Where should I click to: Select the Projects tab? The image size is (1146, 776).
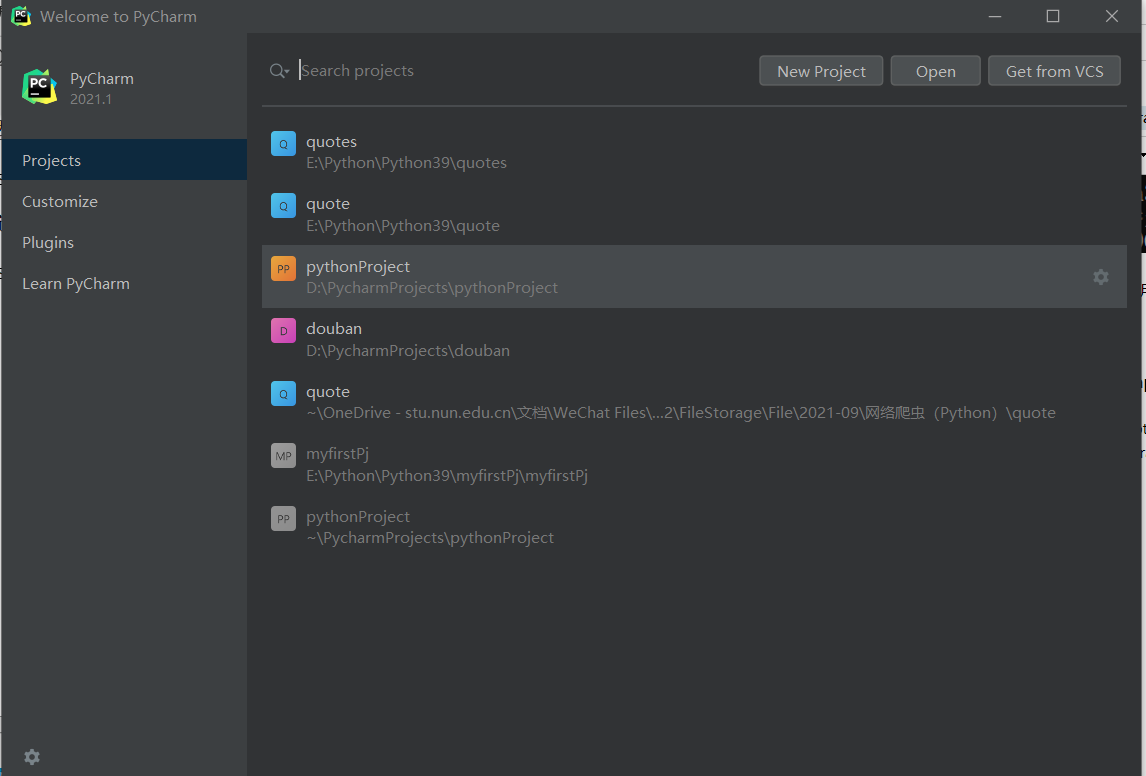click(x=124, y=160)
